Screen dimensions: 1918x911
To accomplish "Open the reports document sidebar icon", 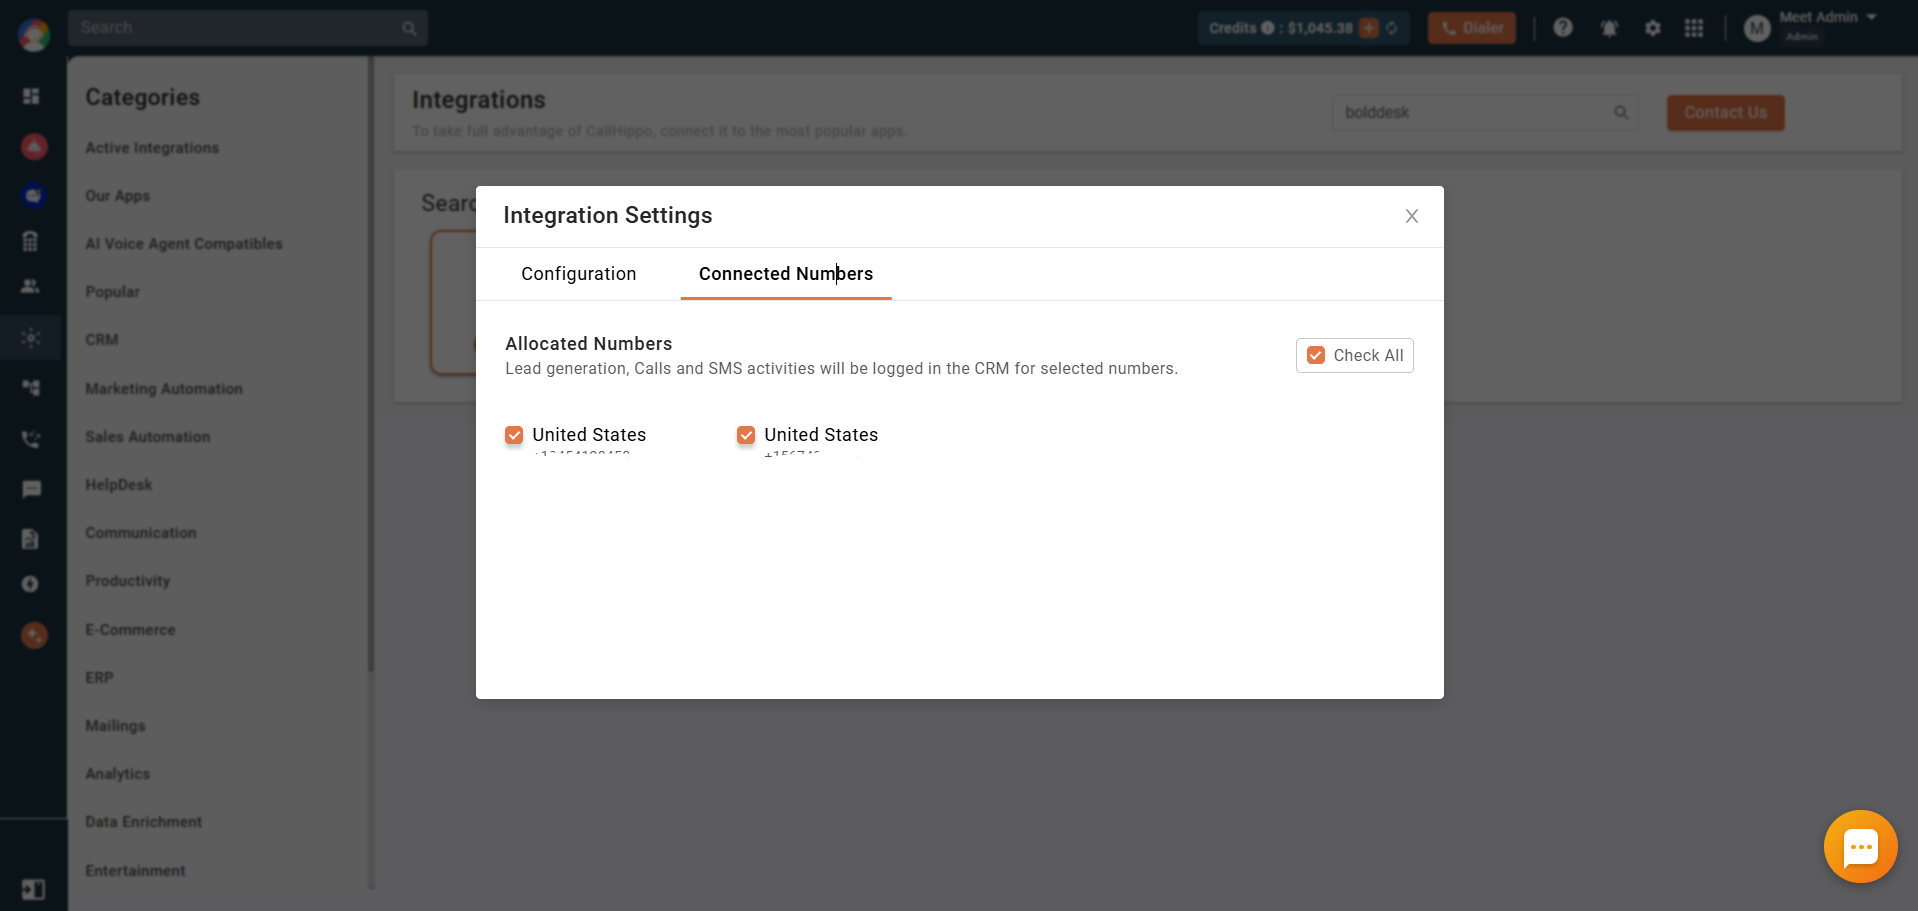I will [30, 539].
